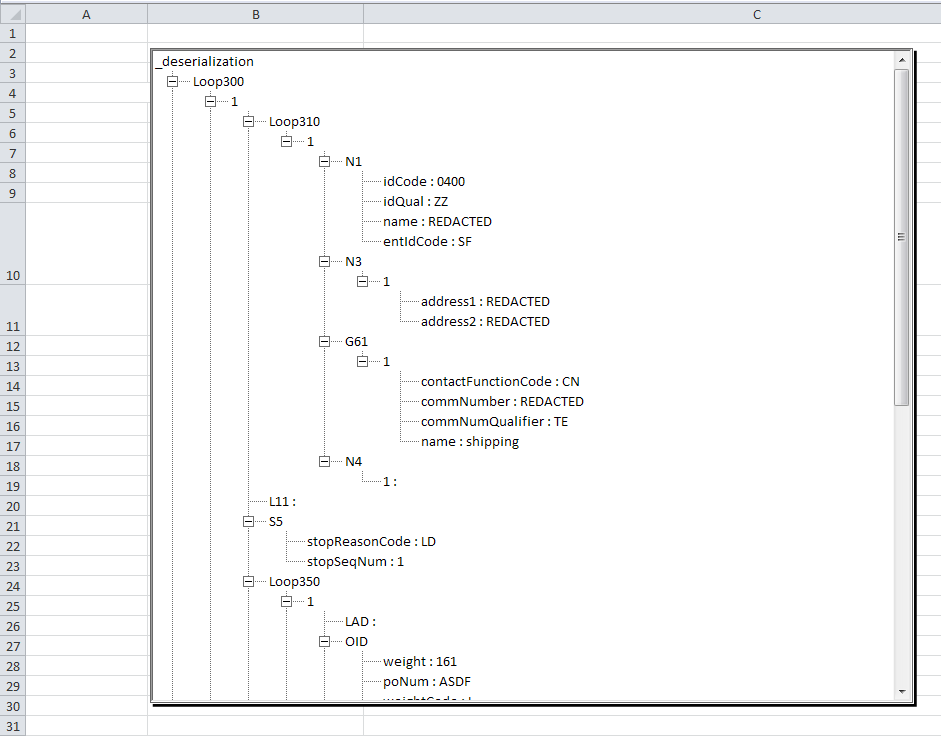Collapse the N1 segment node
This screenshot has width=941, height=736.
(x=325, y=161)
